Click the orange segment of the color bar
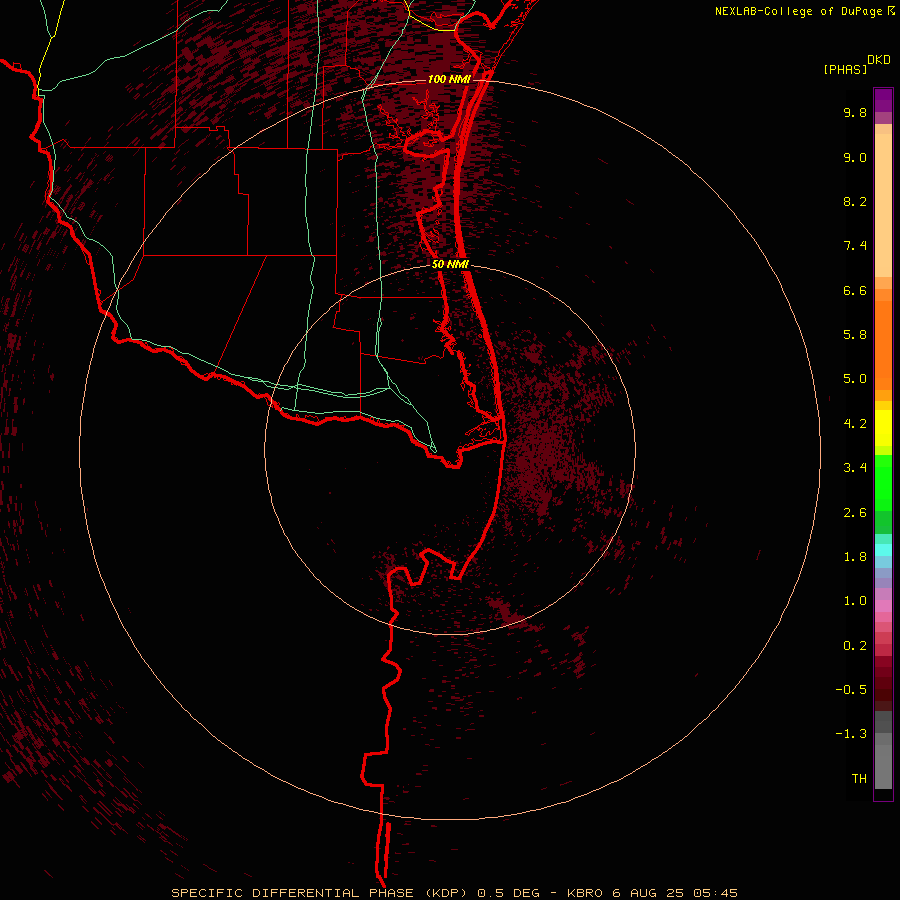The height and width of the screenshot is (900, 900). (x=883, y=344)
